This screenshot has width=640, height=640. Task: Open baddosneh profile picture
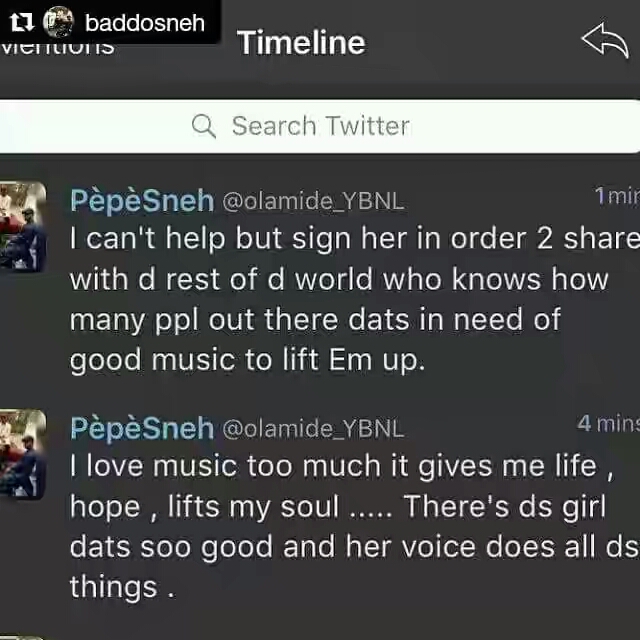58,22
